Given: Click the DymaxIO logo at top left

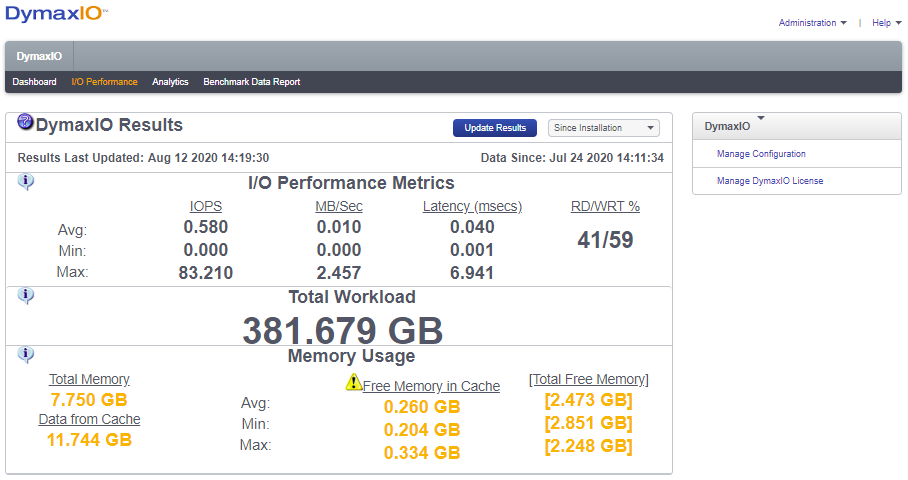Looking at the screenshot, I should (57, 15).
